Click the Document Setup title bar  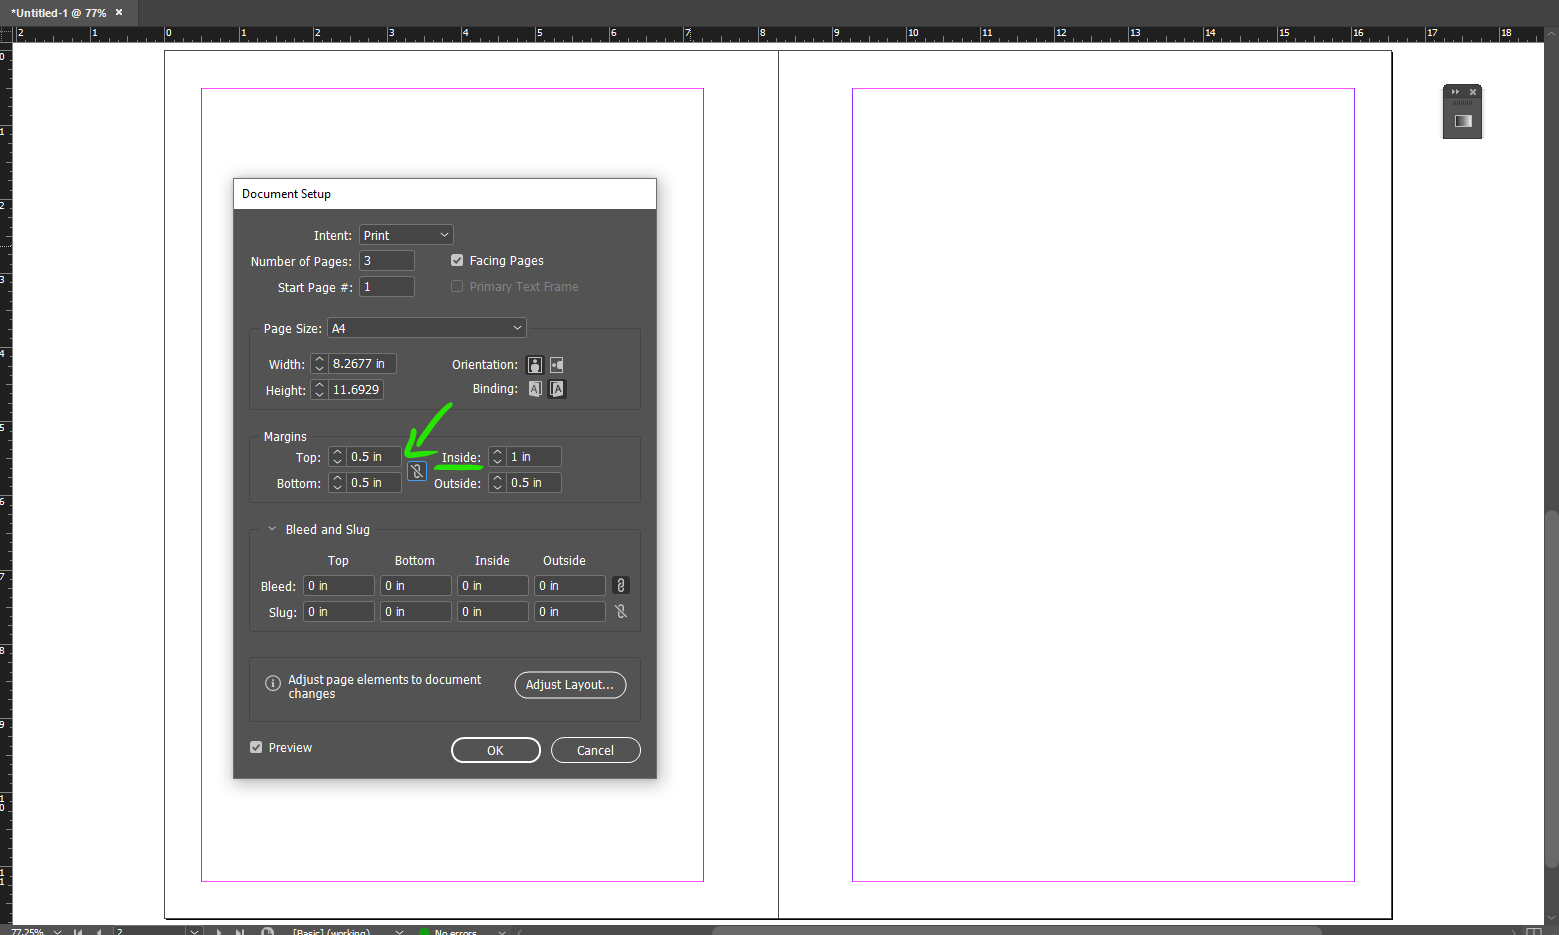[x=445, y=194]
